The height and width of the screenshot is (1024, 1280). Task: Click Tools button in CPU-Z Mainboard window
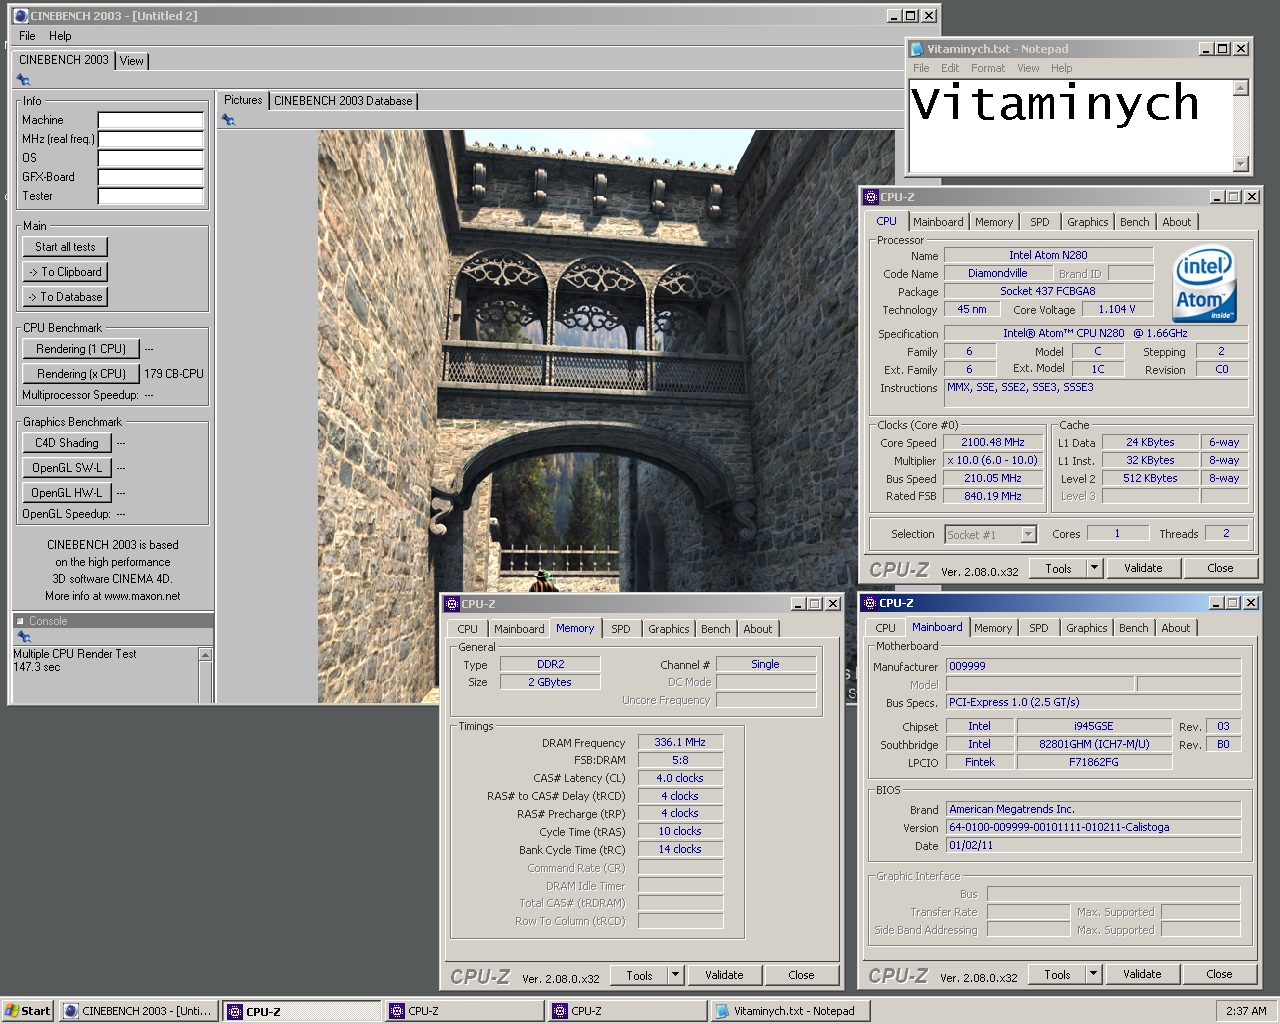(1057, 974)
